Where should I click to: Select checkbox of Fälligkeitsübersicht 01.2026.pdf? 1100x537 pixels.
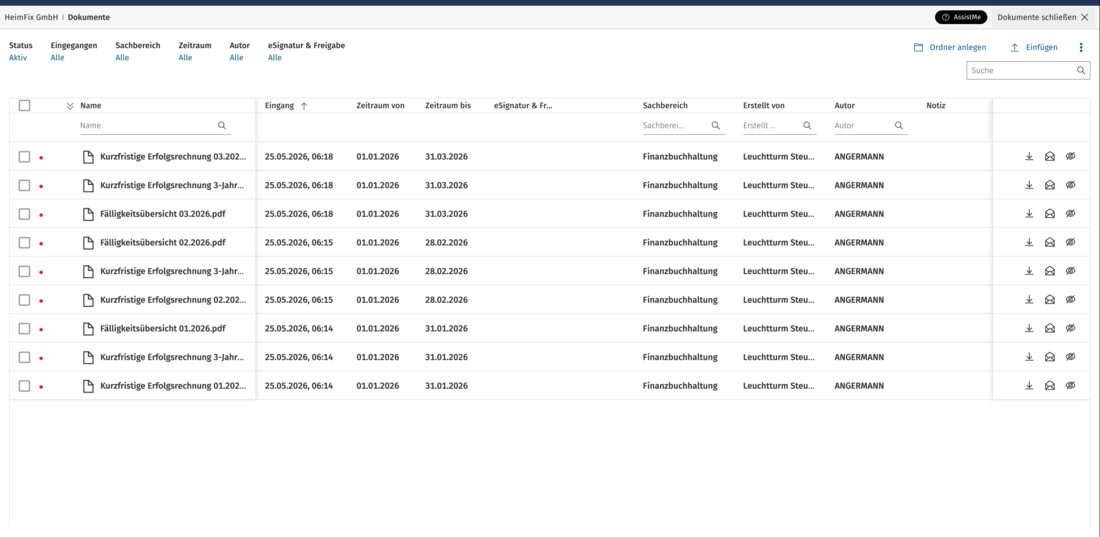click(x=25, y=329)
